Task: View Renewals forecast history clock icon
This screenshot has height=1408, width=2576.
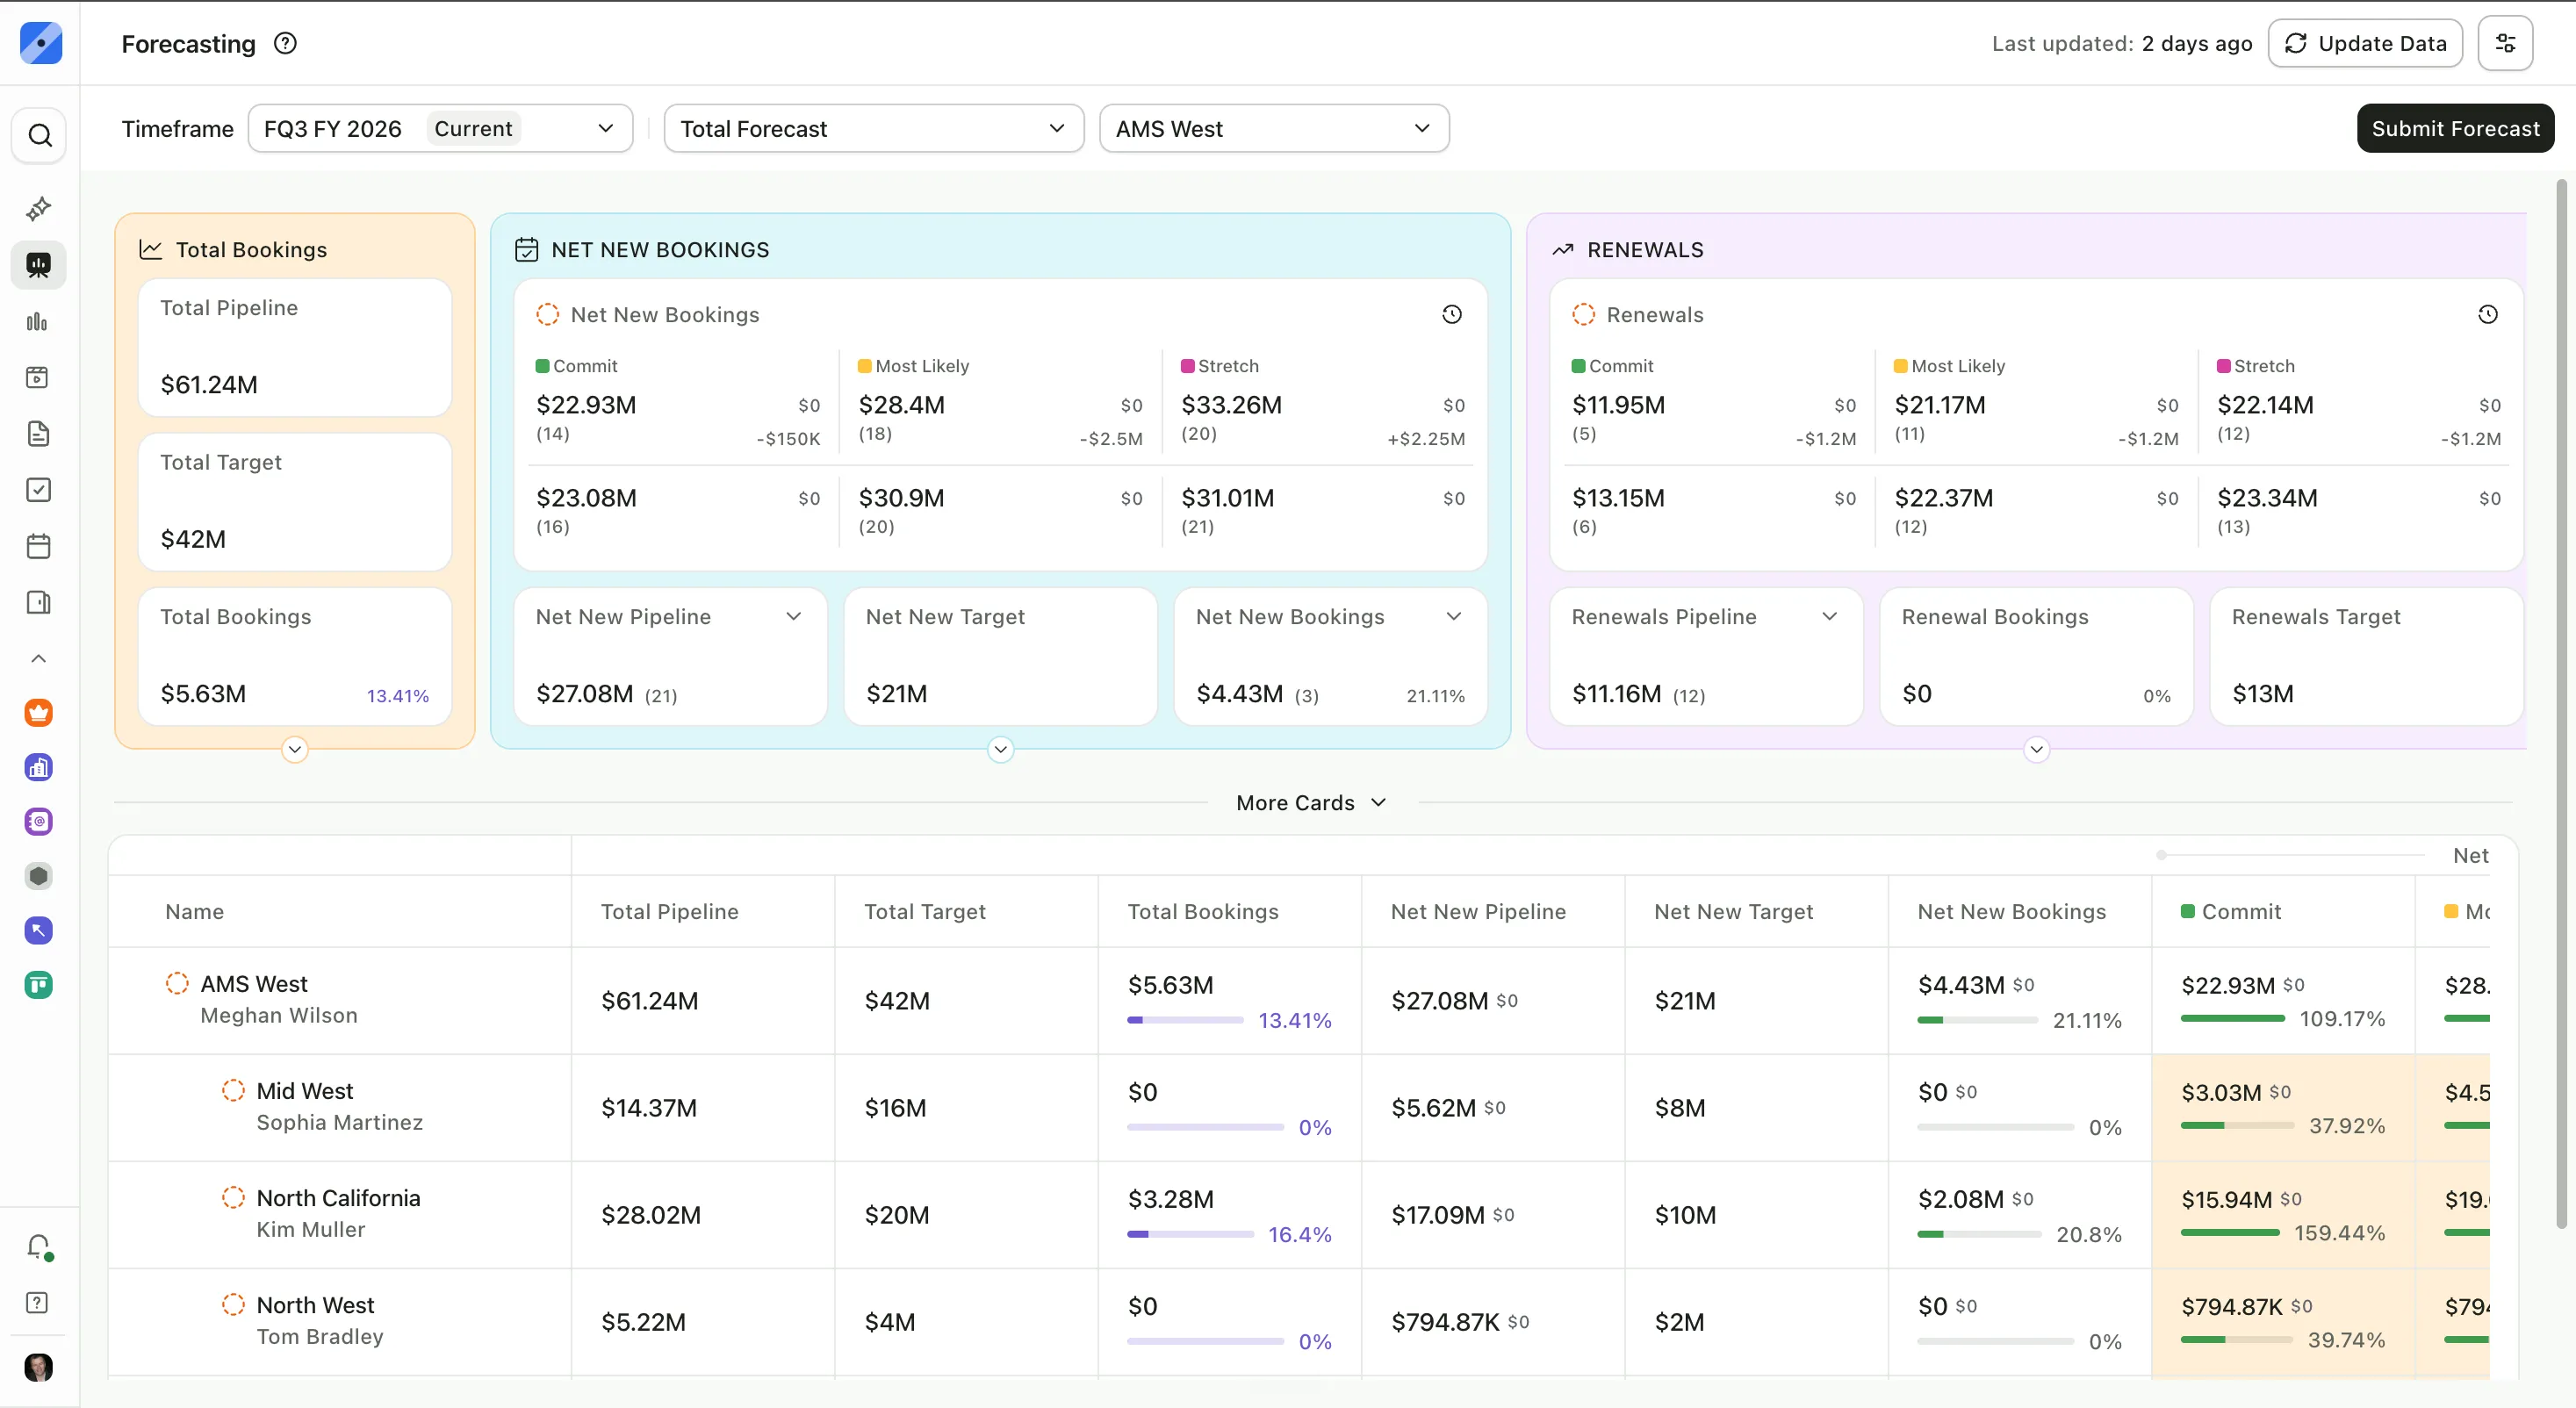Action: point(2488,314)
